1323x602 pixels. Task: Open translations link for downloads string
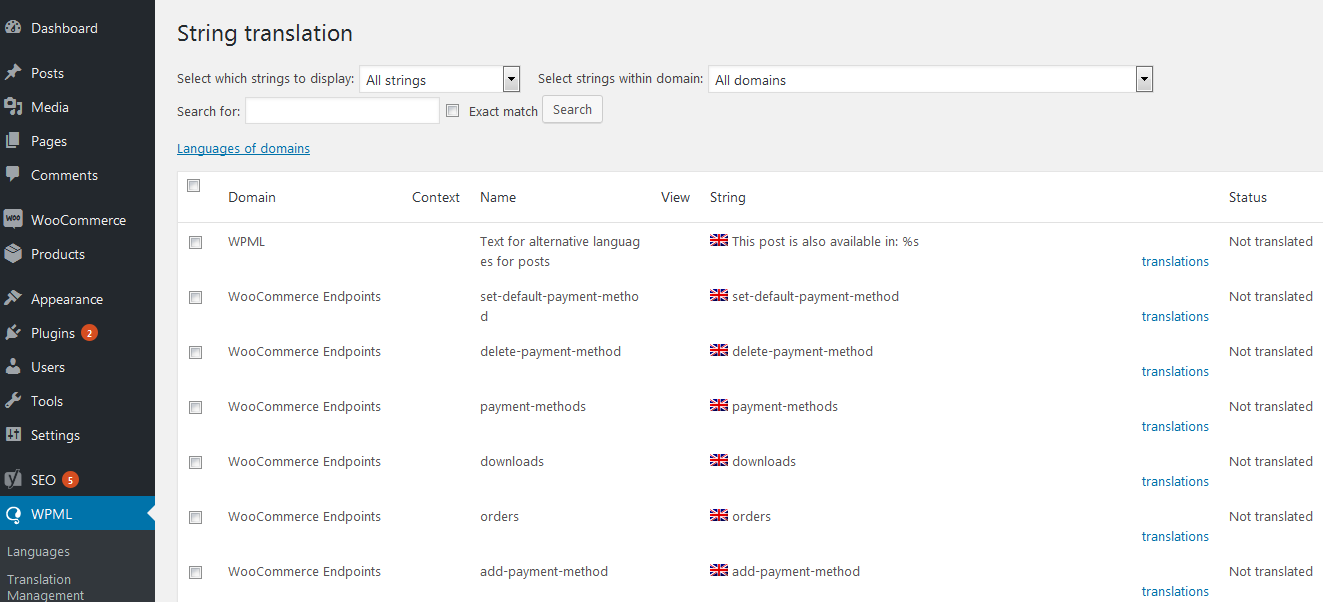1175,481
